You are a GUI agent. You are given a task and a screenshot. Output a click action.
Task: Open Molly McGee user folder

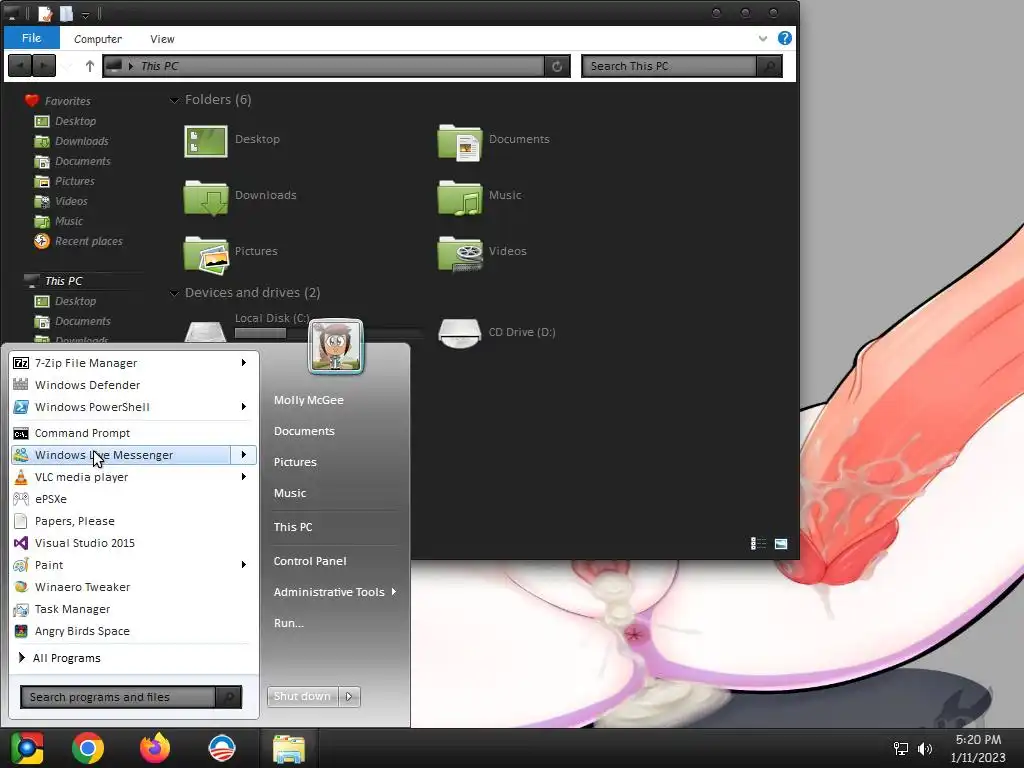tap(308, 400)
